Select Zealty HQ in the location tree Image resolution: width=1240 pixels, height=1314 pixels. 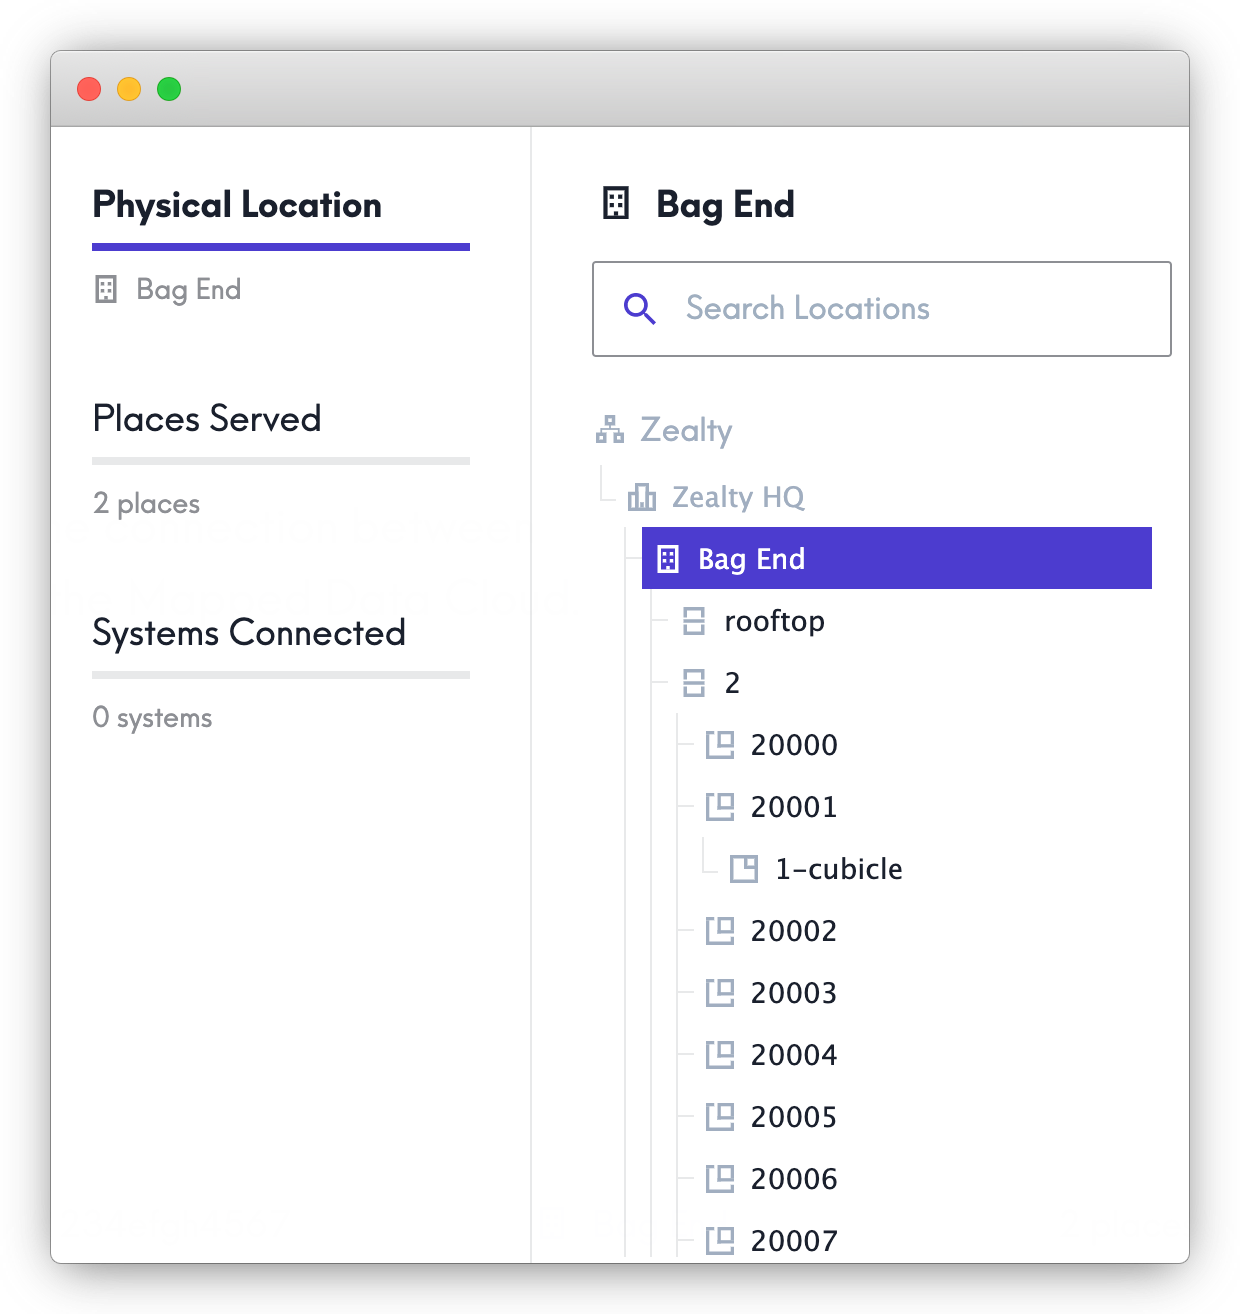[738, 497]
